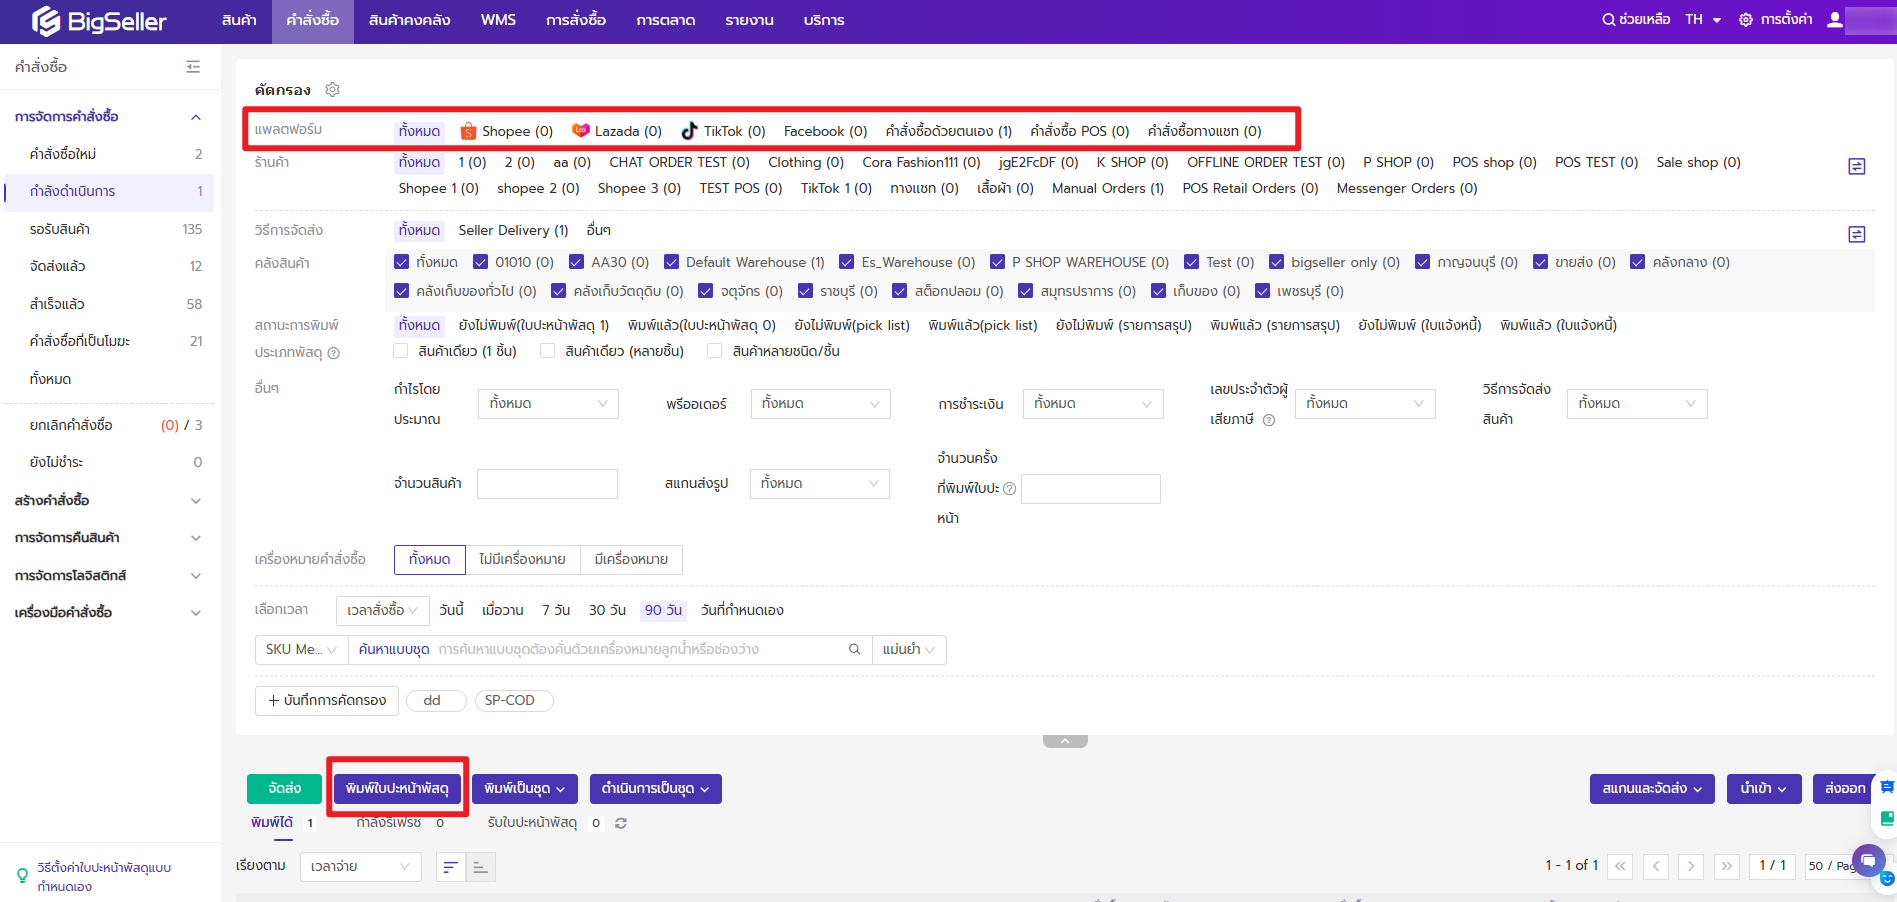Image resolution: width=1897 pixels, height=902 pixels.
Task: Click the refresh icon beside shipping label count
Action: point(621,823)
